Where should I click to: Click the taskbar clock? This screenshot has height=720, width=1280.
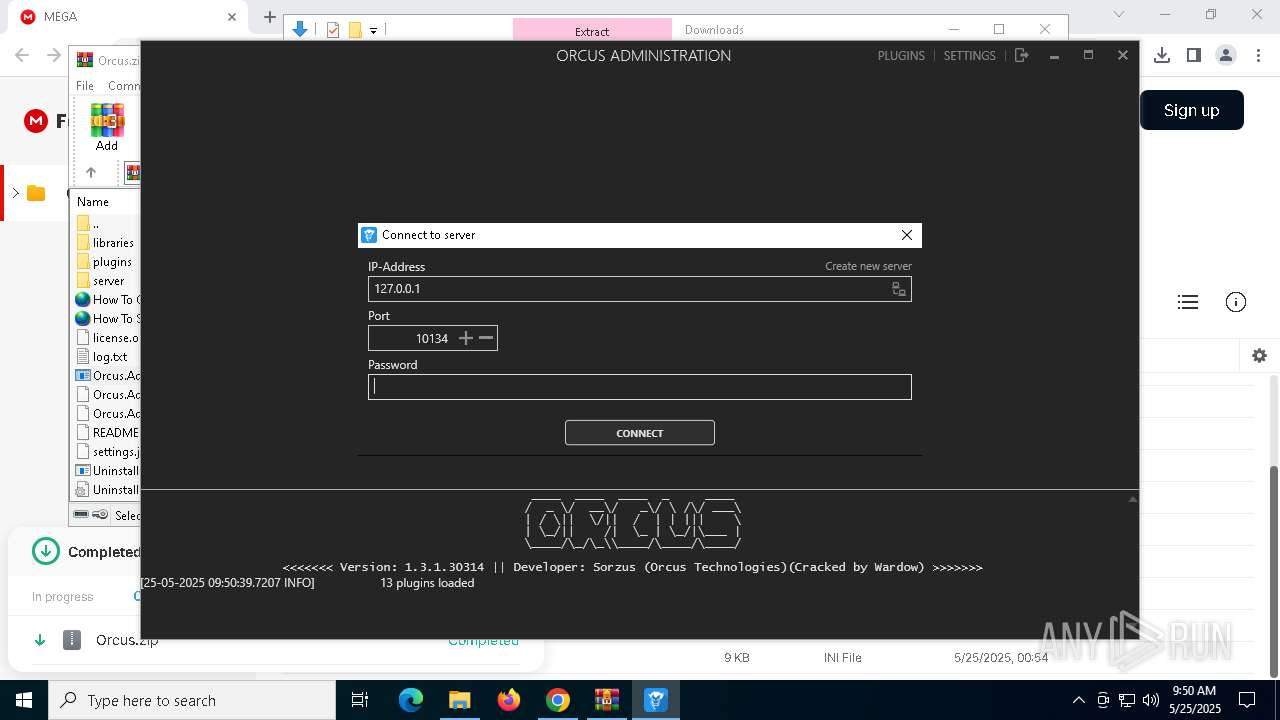1195,700
